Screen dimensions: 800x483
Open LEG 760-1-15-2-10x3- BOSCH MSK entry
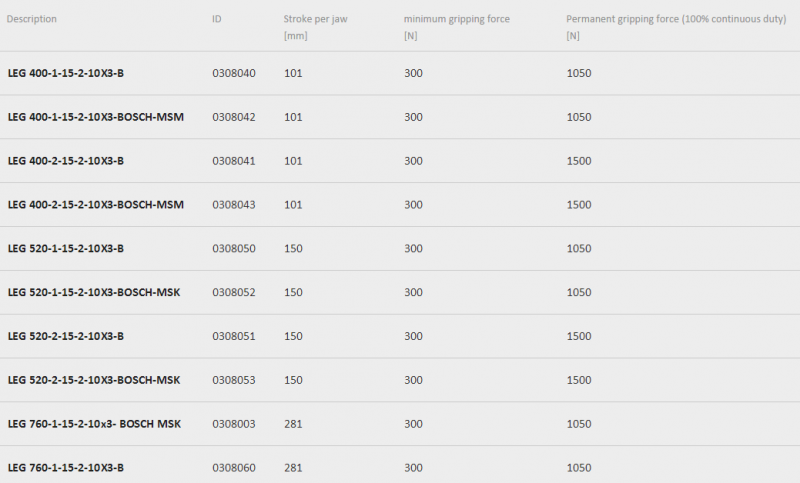click(94, 424)
